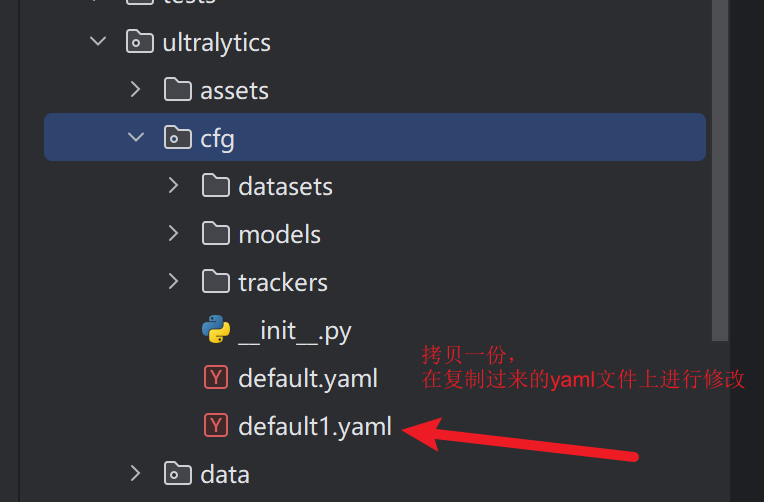Expand the data folder chevron
Viewport: 764px width, 502px height.
pos(135,473)
